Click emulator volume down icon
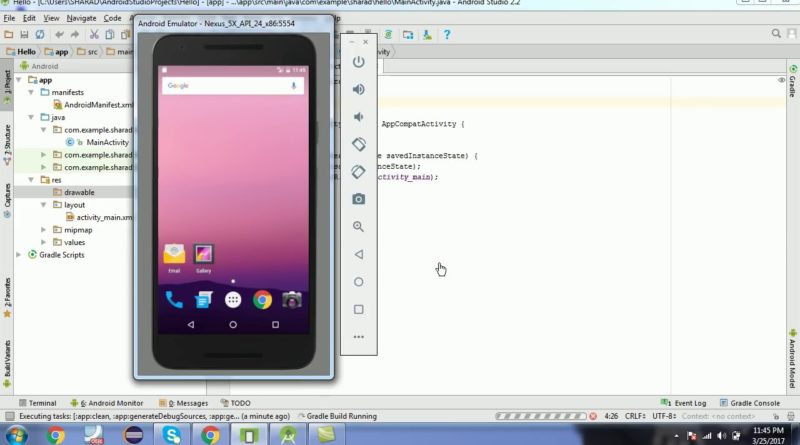Viewport: 800px width, 445px height. click(359, 117)
